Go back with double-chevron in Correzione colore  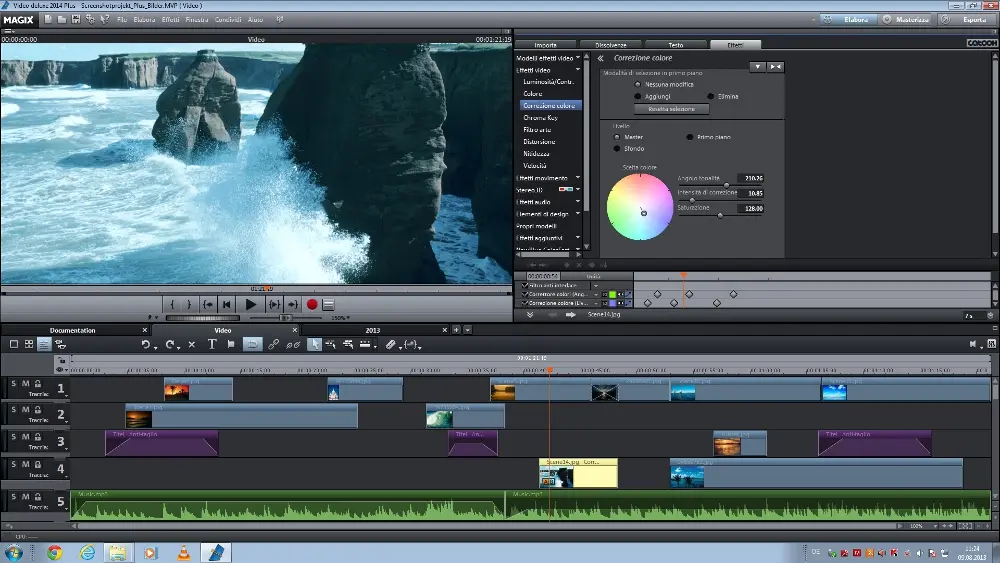600,58
